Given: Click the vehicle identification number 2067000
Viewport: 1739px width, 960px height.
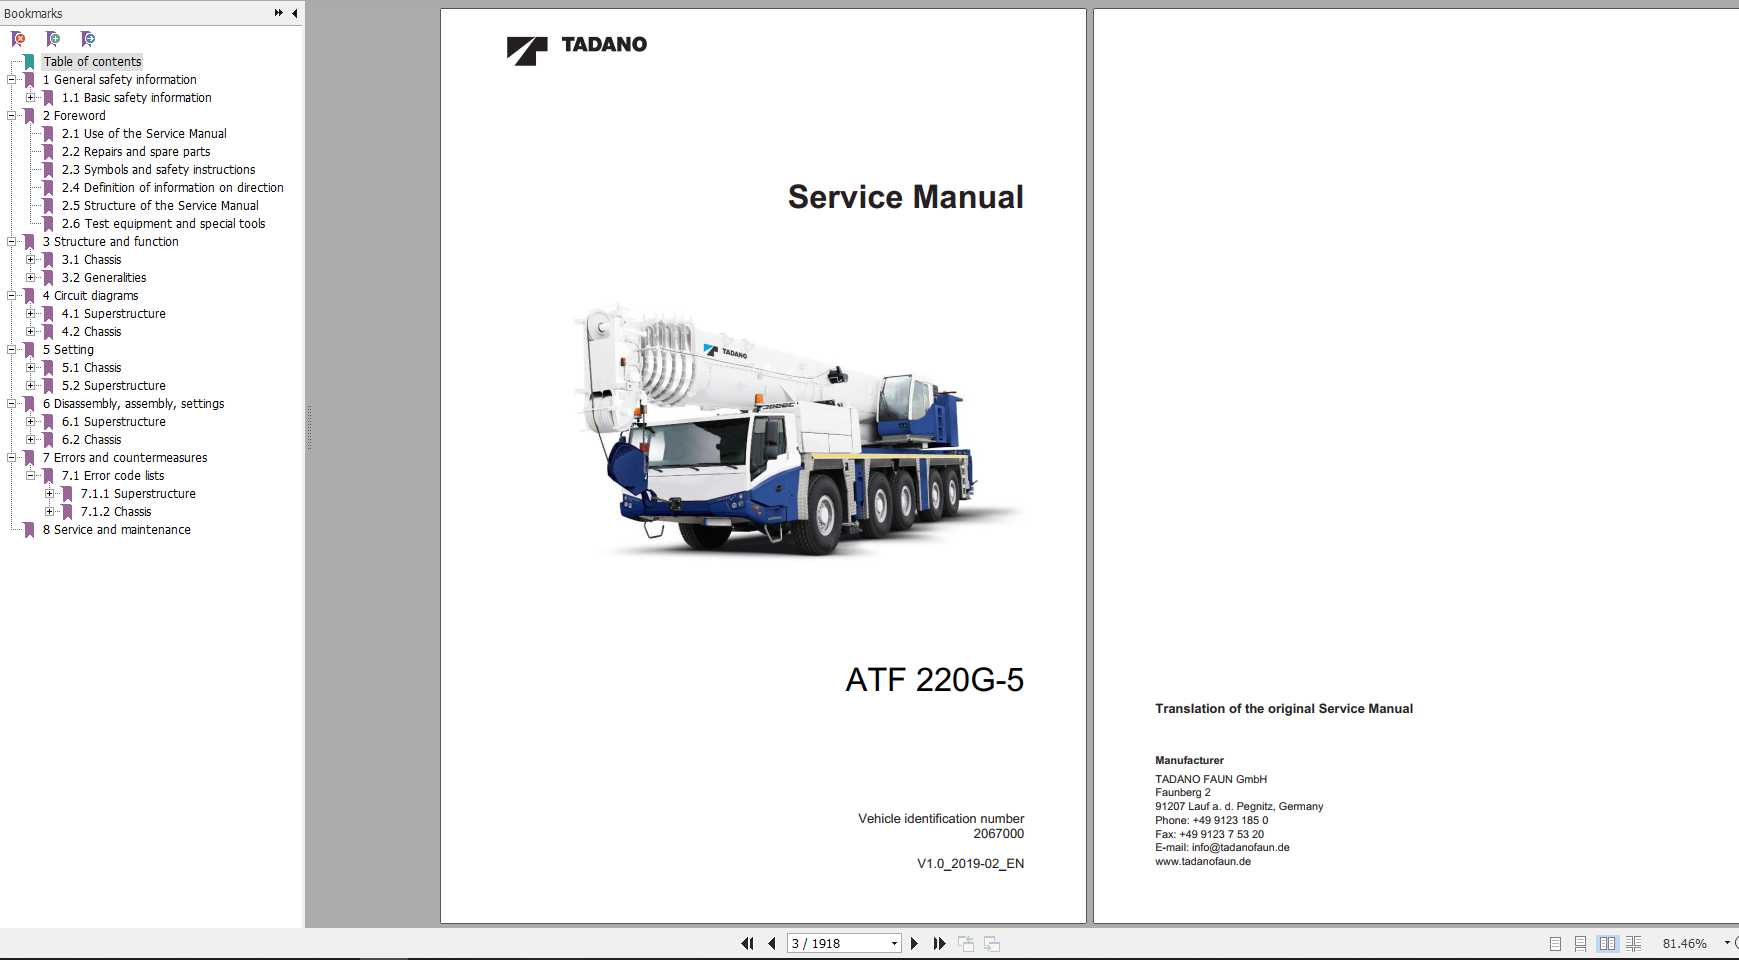Looking at the screenshot, I should 998,834.
